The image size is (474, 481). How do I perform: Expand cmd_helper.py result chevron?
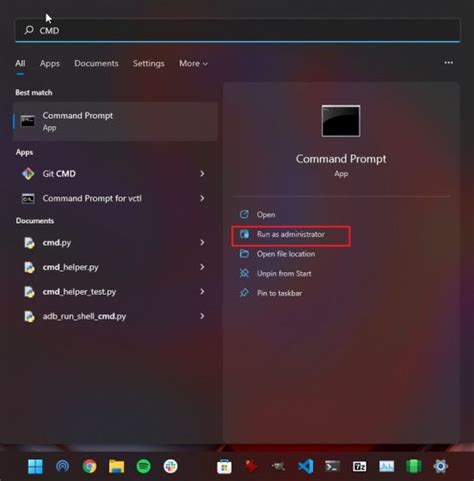click(x=202, y=267)
